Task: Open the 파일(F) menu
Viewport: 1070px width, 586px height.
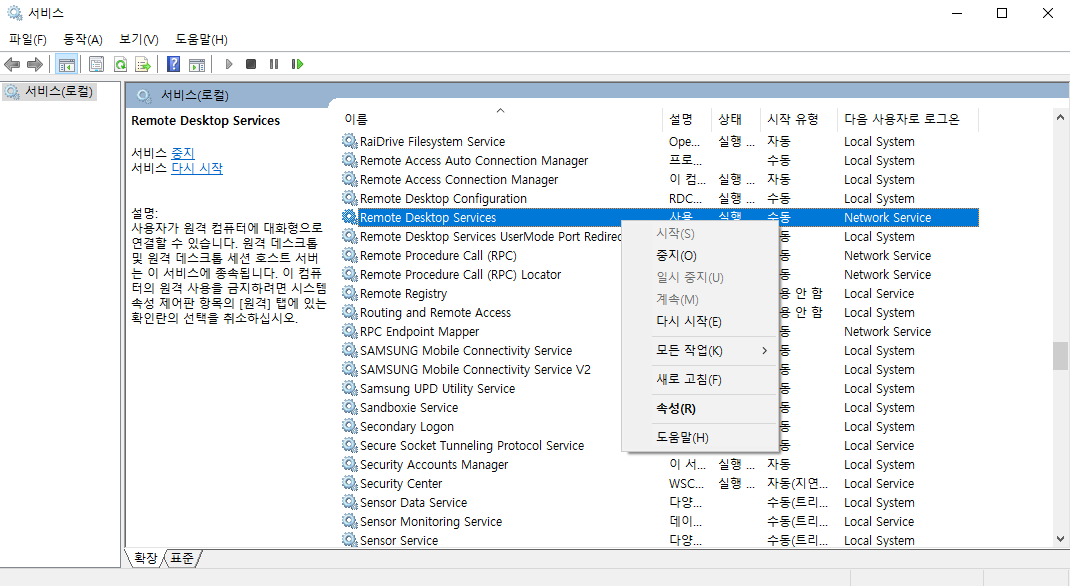Action: (27, 40)
